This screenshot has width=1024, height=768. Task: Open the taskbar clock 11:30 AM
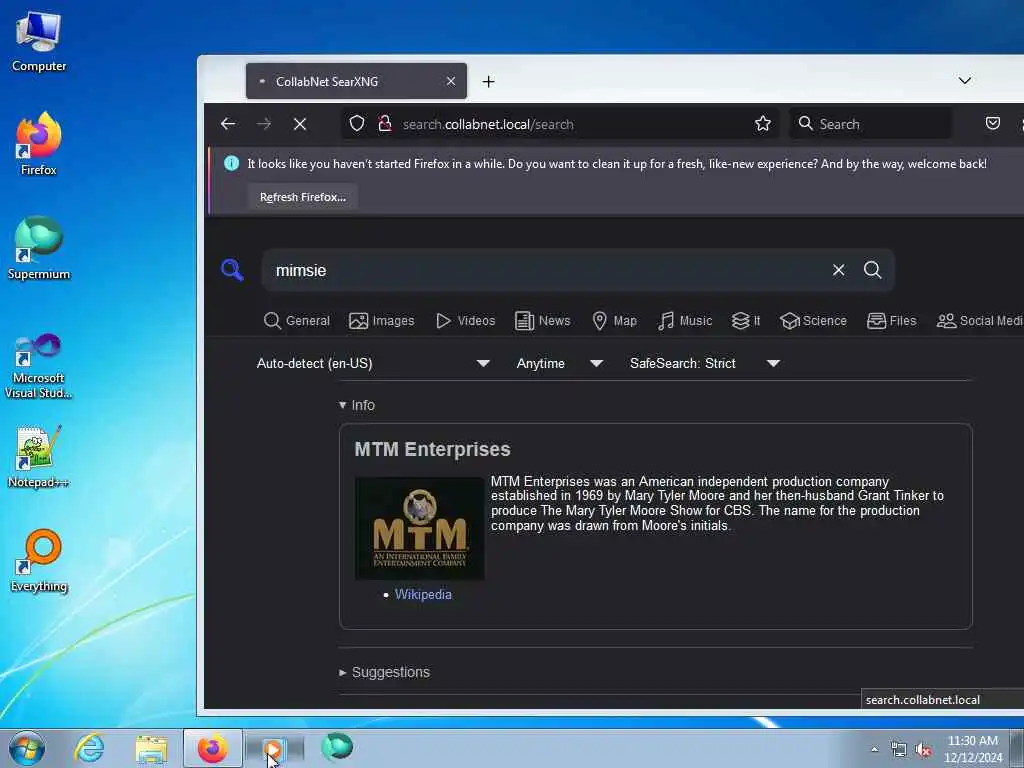(x=972, y=749)
